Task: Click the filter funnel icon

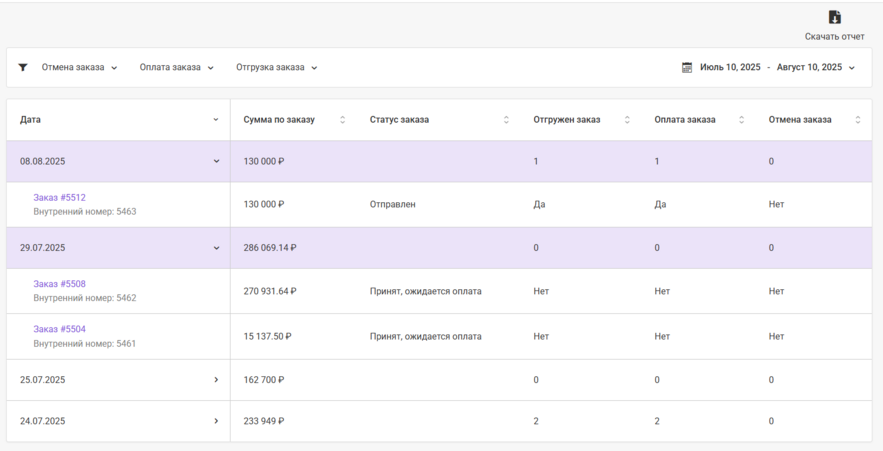Action: (23, 68)
